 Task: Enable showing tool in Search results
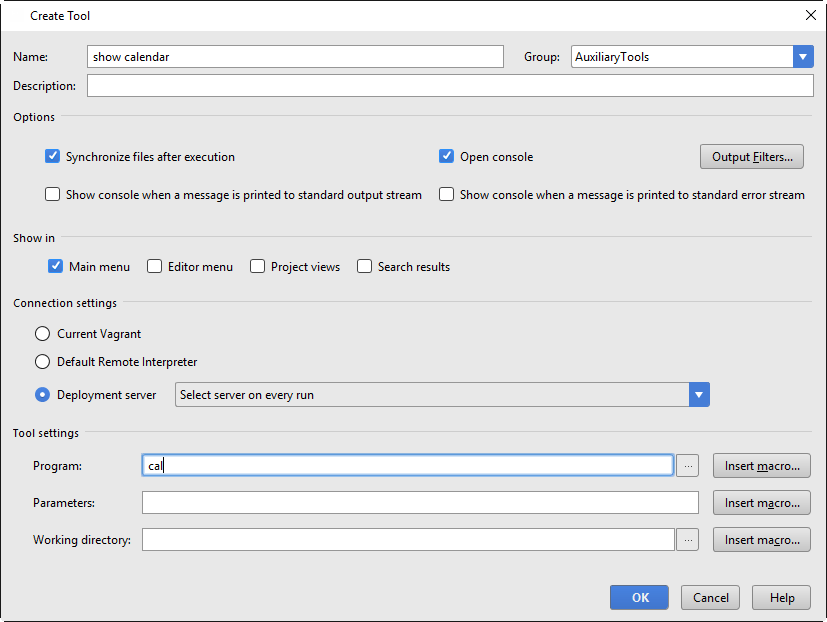(x=364, y=266)
